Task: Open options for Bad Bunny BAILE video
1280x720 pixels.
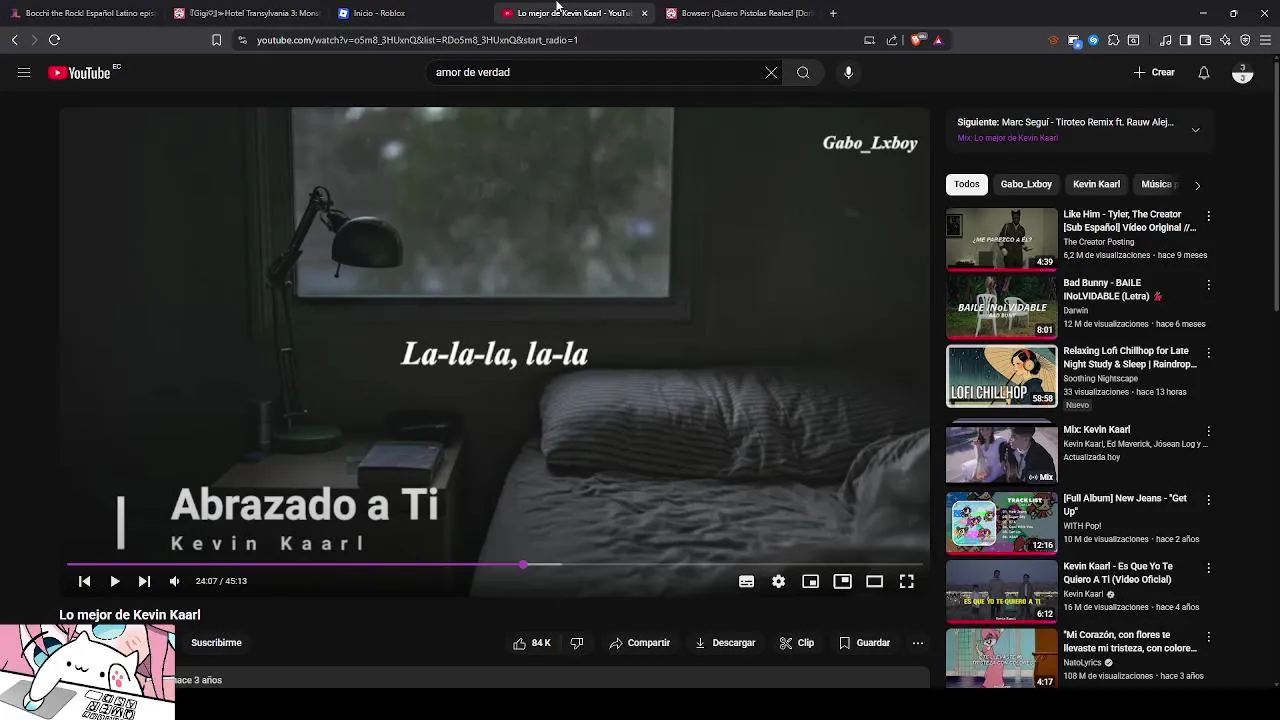Action: click(1208, 285)
